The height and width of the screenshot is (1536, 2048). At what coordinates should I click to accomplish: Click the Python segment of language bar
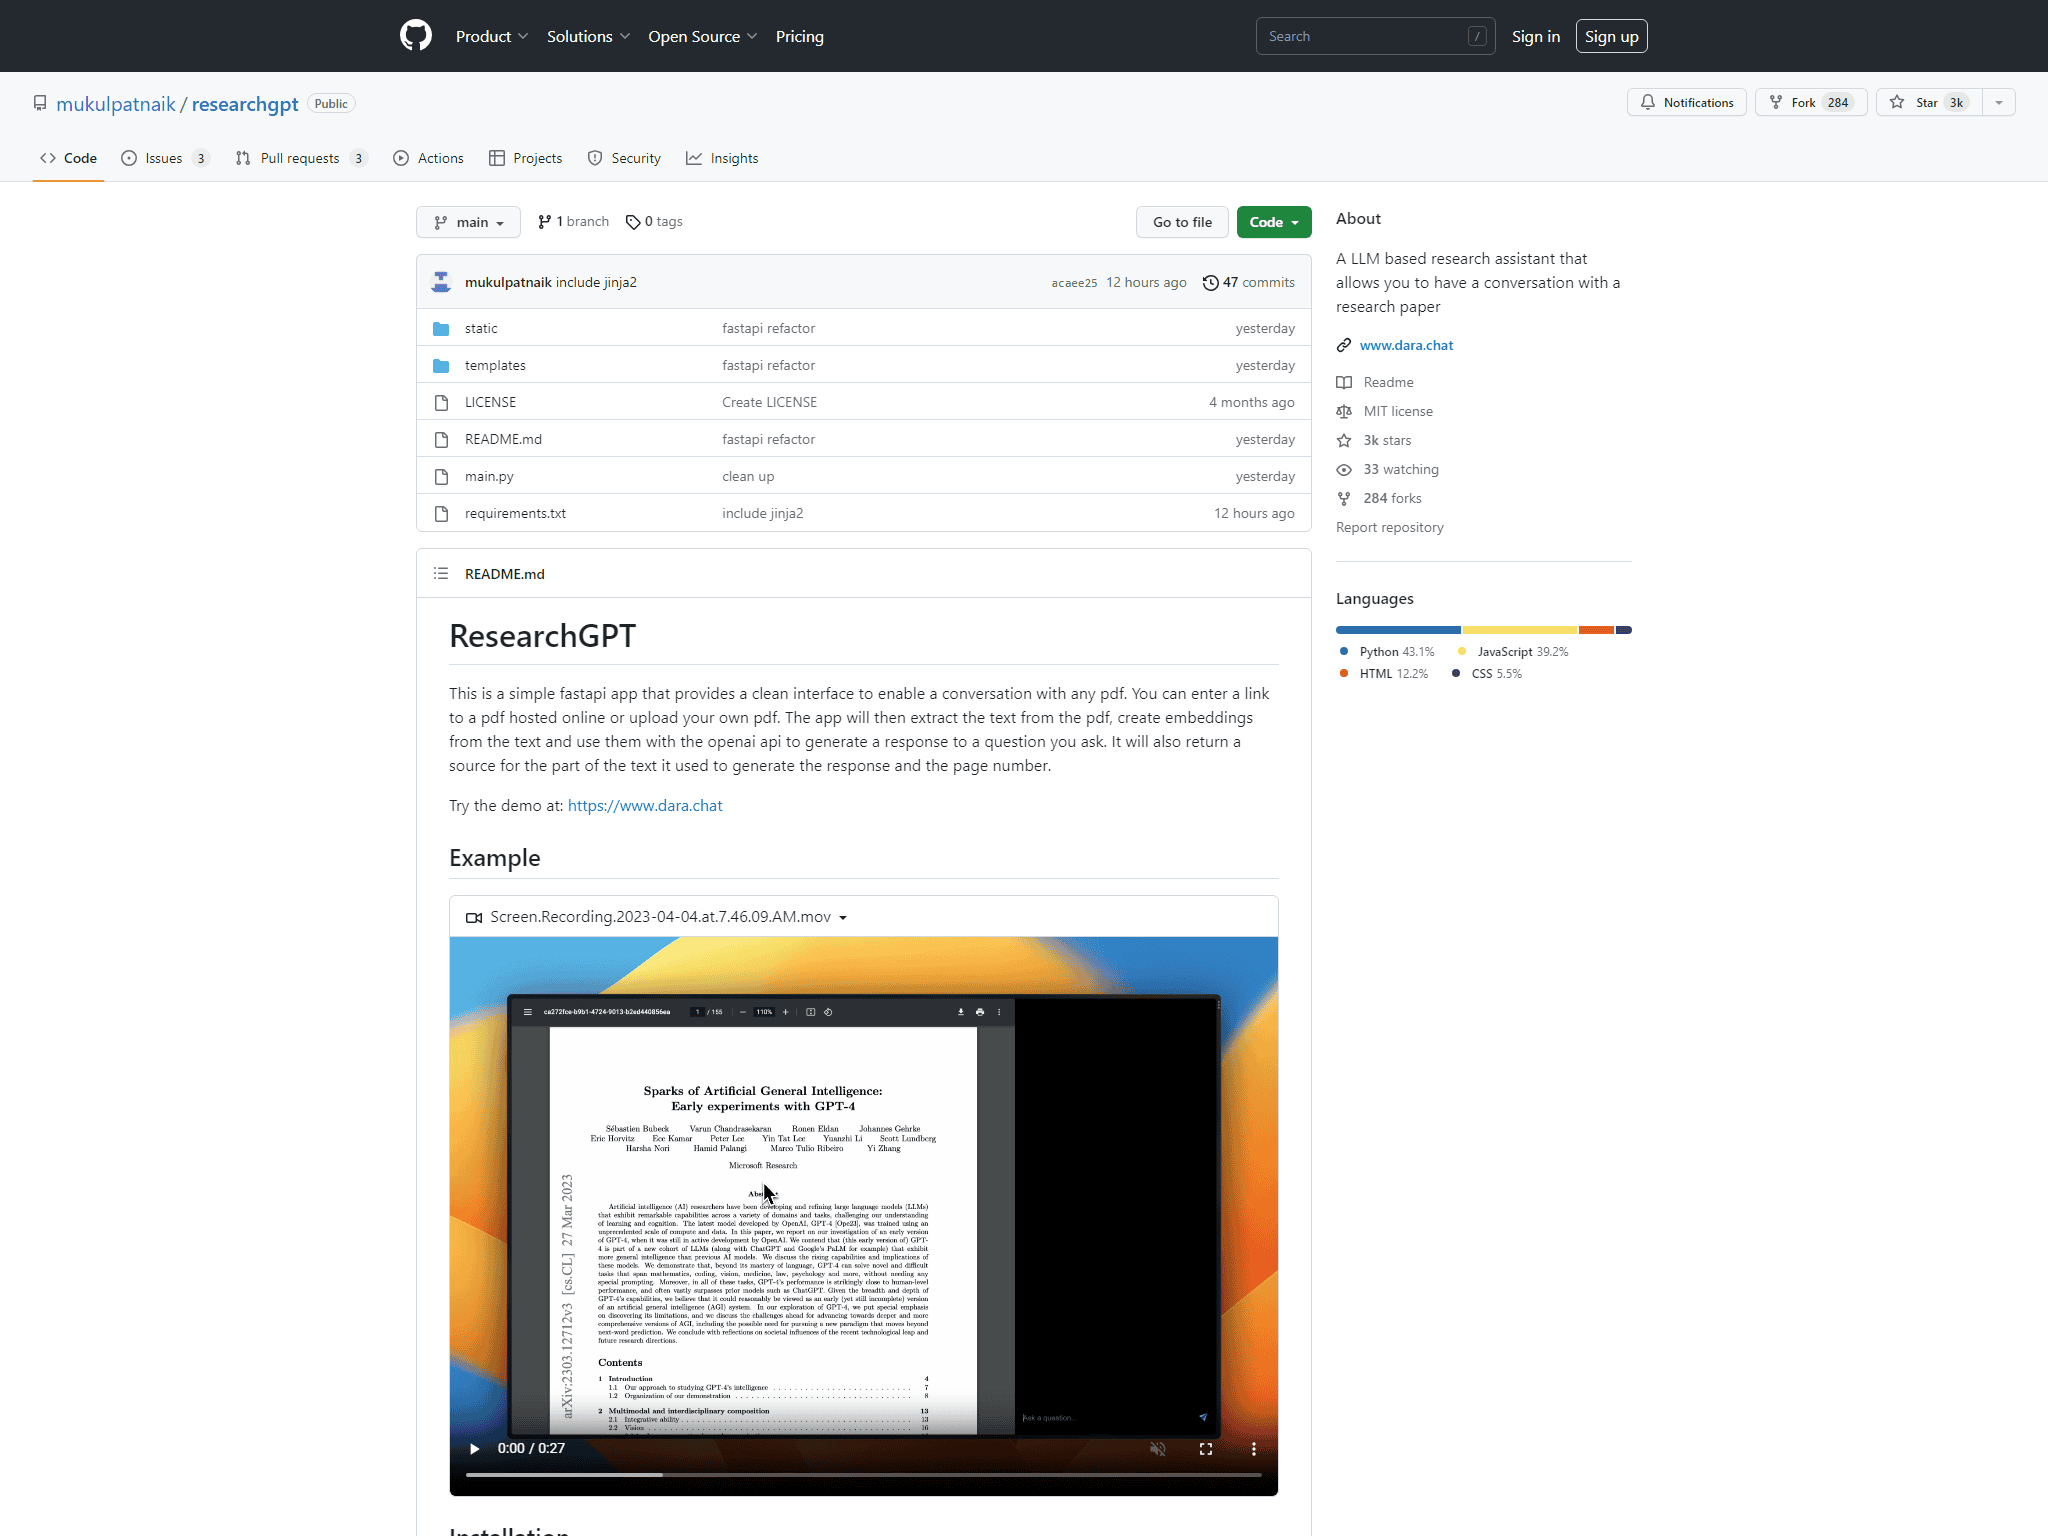click(x=1398, y=630)
